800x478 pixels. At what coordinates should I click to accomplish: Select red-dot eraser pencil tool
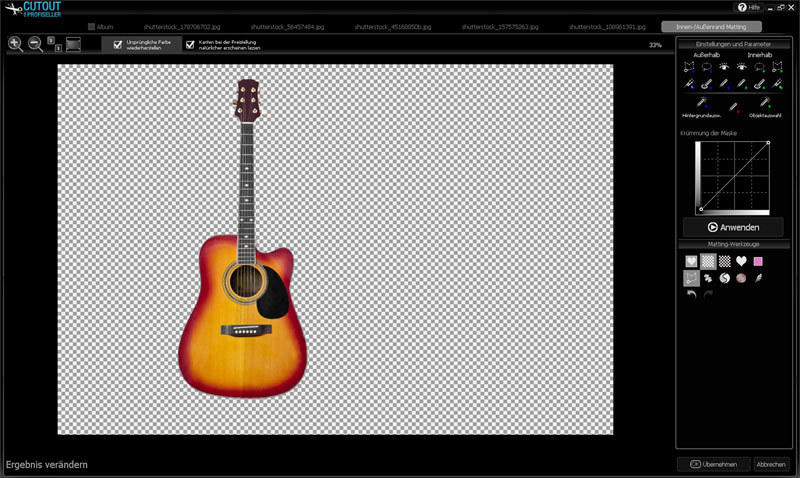tap(734, 107)
